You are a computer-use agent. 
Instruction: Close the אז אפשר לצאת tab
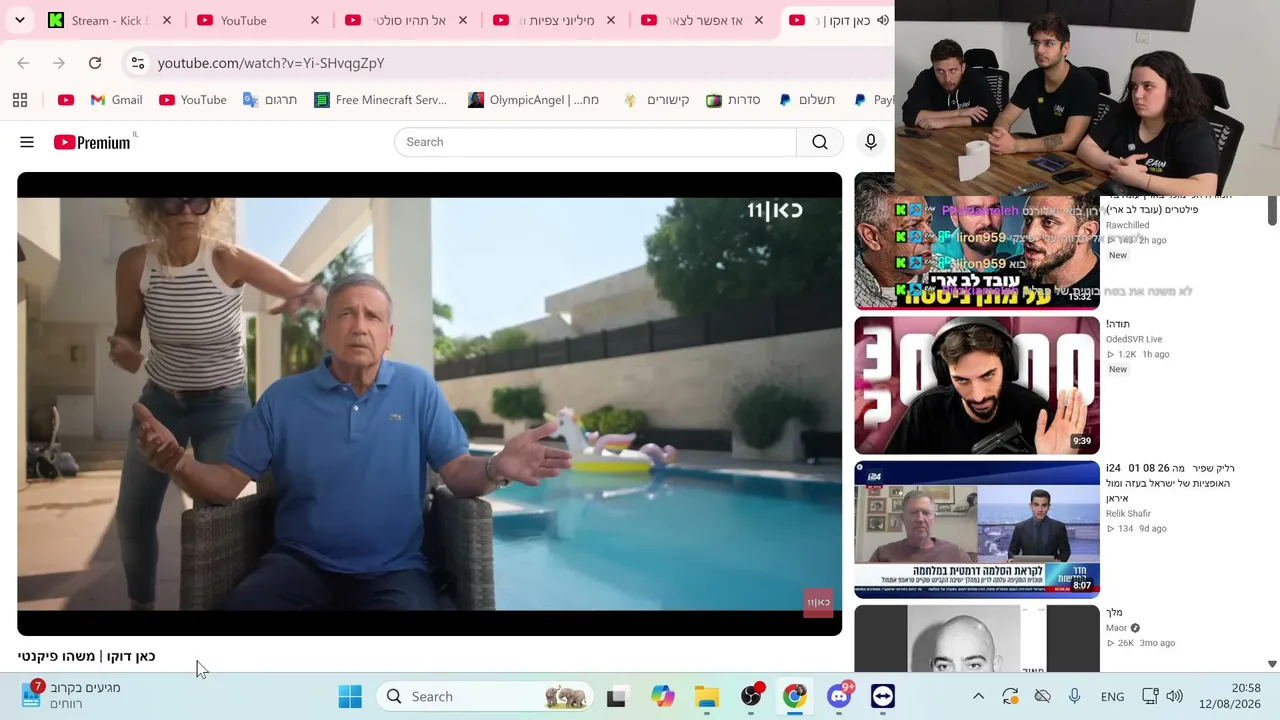point(759,20)
